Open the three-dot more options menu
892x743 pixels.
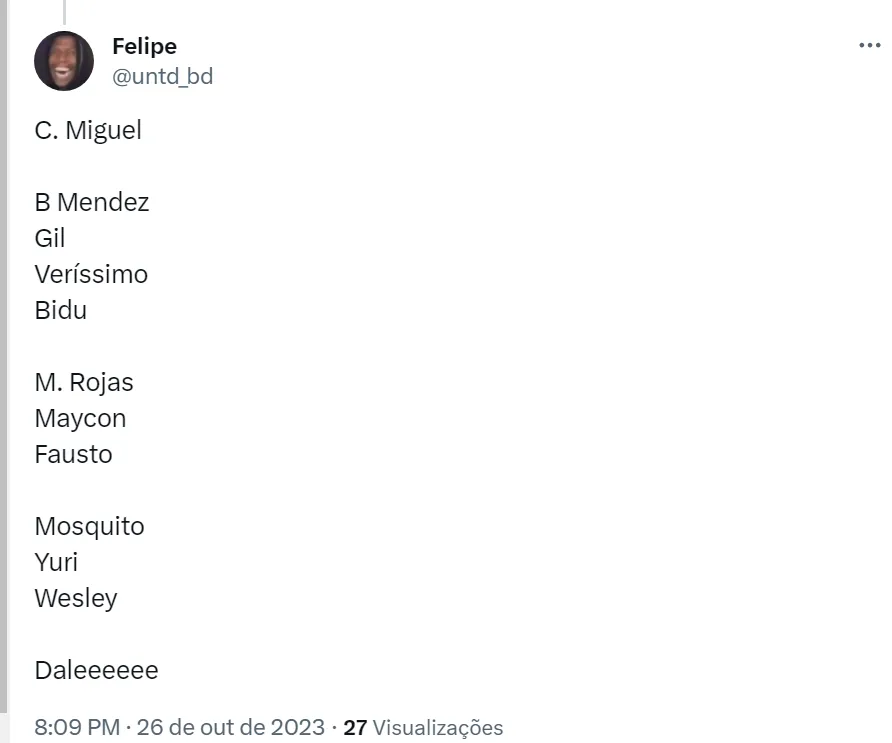(869, 46)
